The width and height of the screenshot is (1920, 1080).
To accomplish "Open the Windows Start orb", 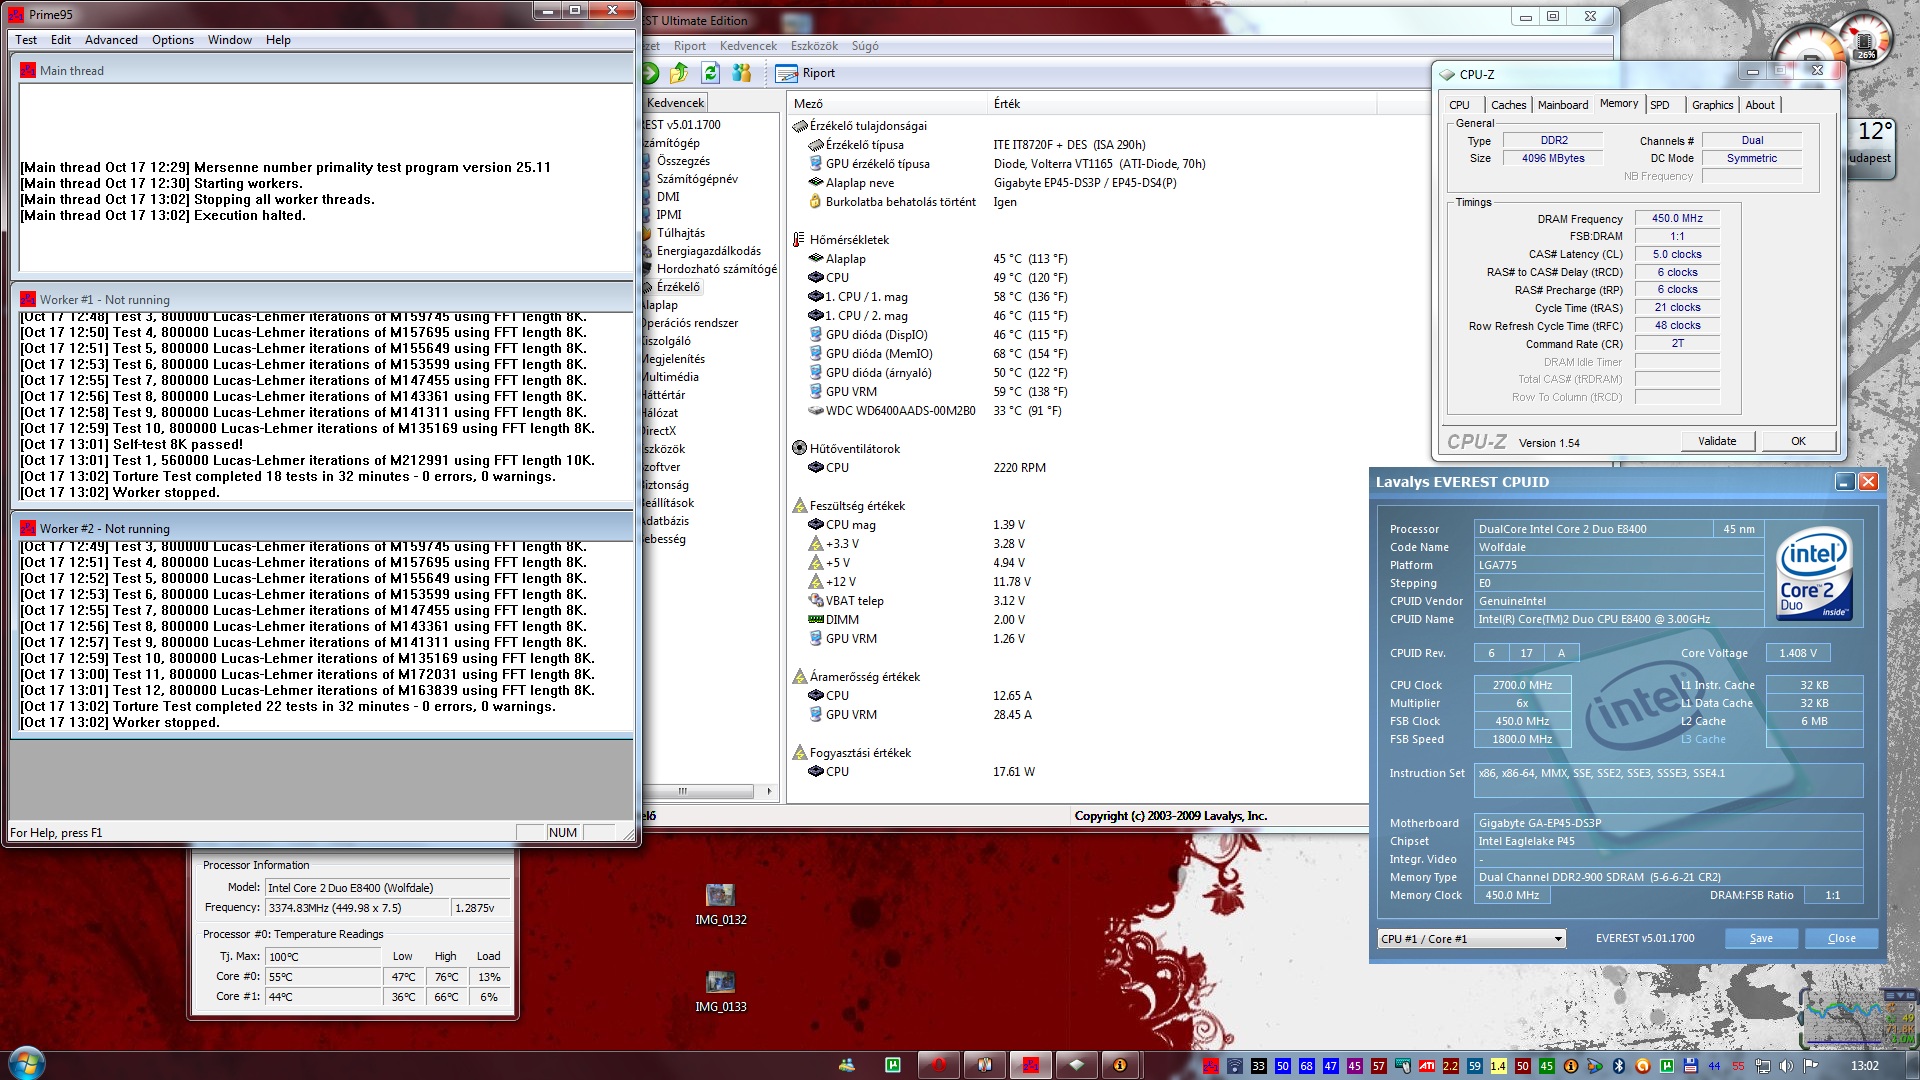I will (x=25, y=1063).
